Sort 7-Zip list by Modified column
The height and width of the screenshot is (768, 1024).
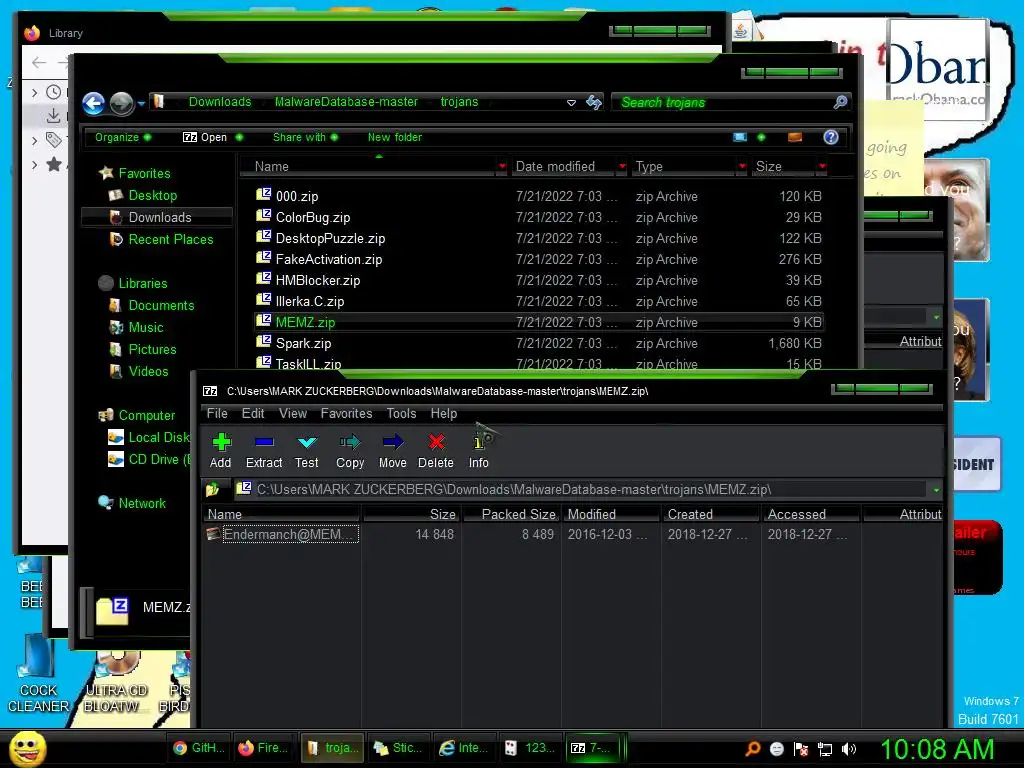[611, 514]
